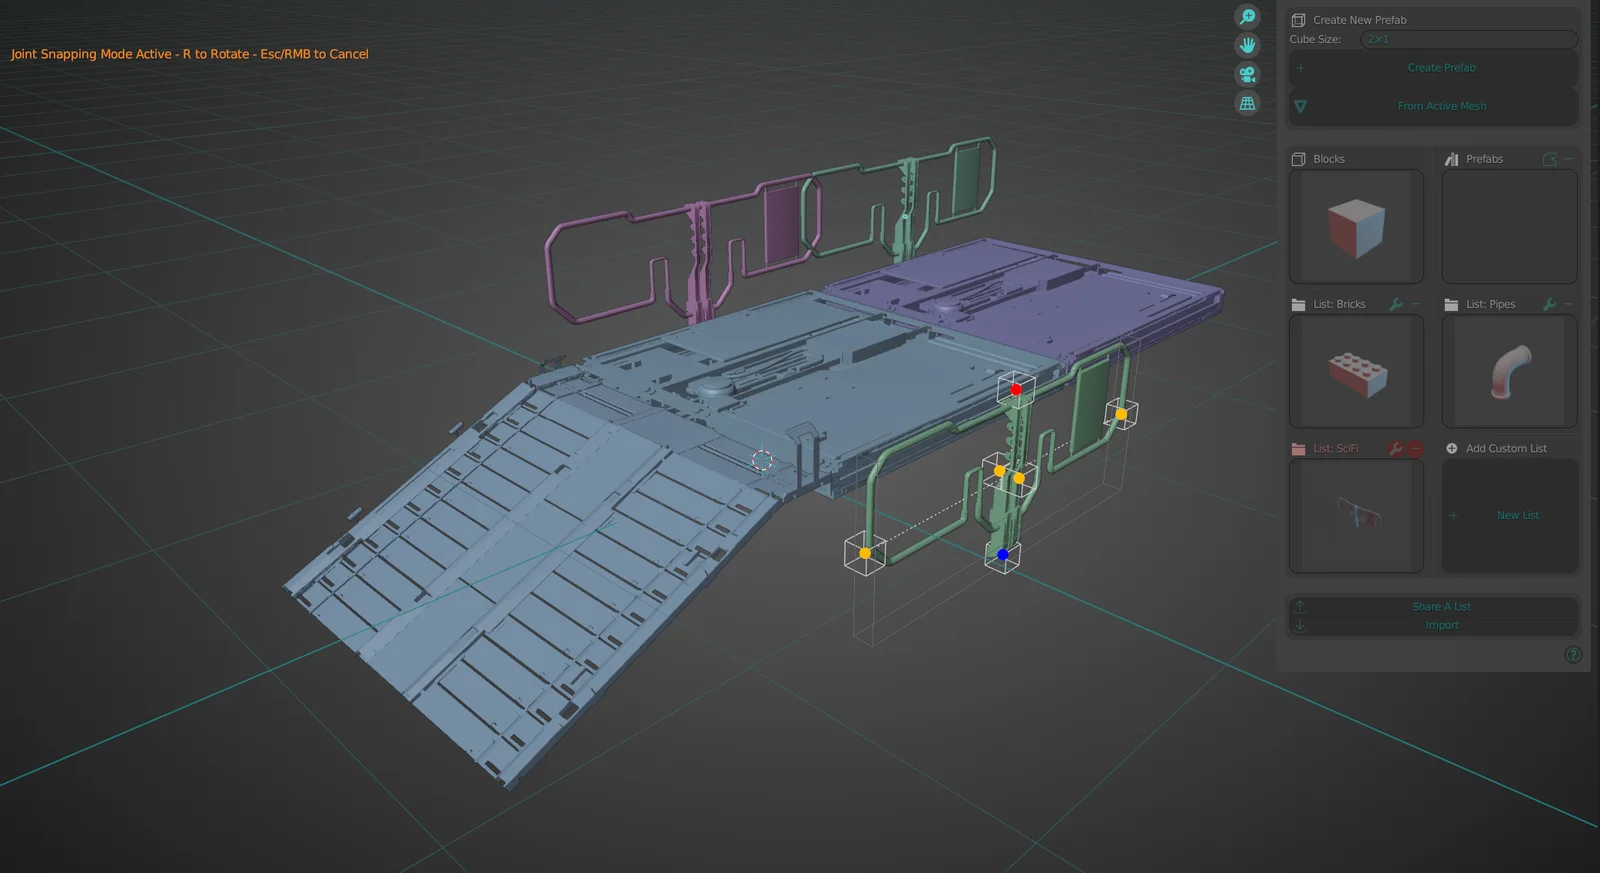1600x873 pixels.
Task: Click the List: Bricks folder icon
Action: coord(1298,304)
